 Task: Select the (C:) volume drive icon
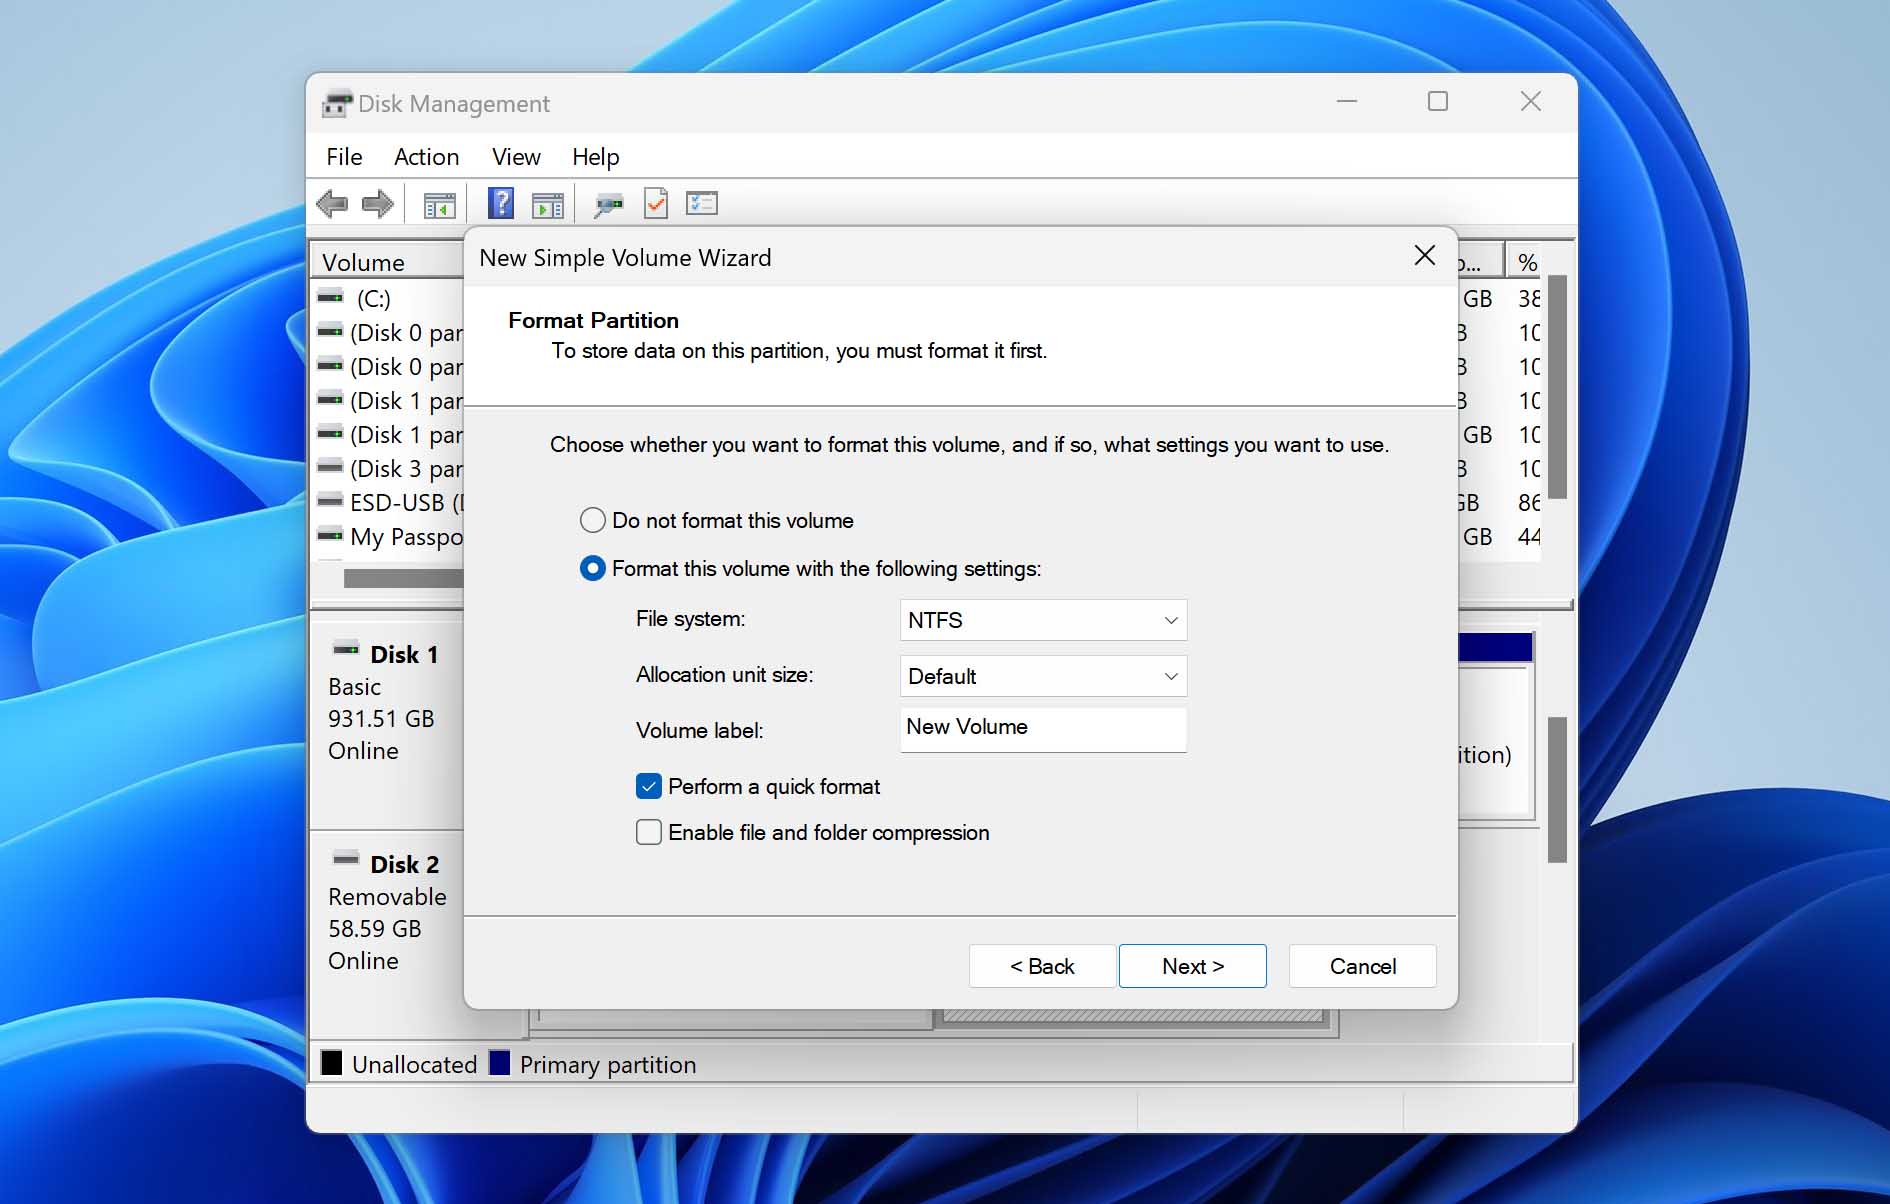tap(330, 297)
